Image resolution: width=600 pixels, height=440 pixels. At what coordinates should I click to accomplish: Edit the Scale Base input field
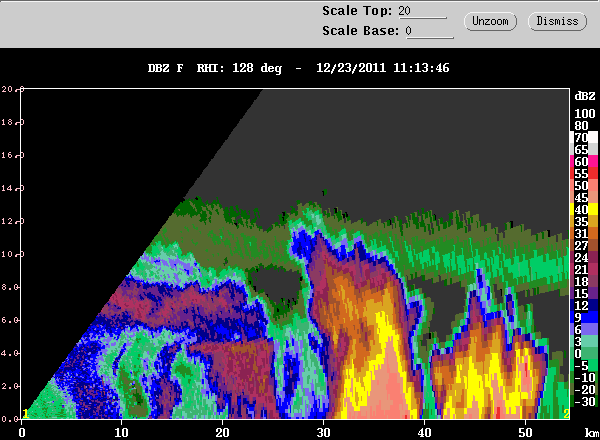pos(429,31)
